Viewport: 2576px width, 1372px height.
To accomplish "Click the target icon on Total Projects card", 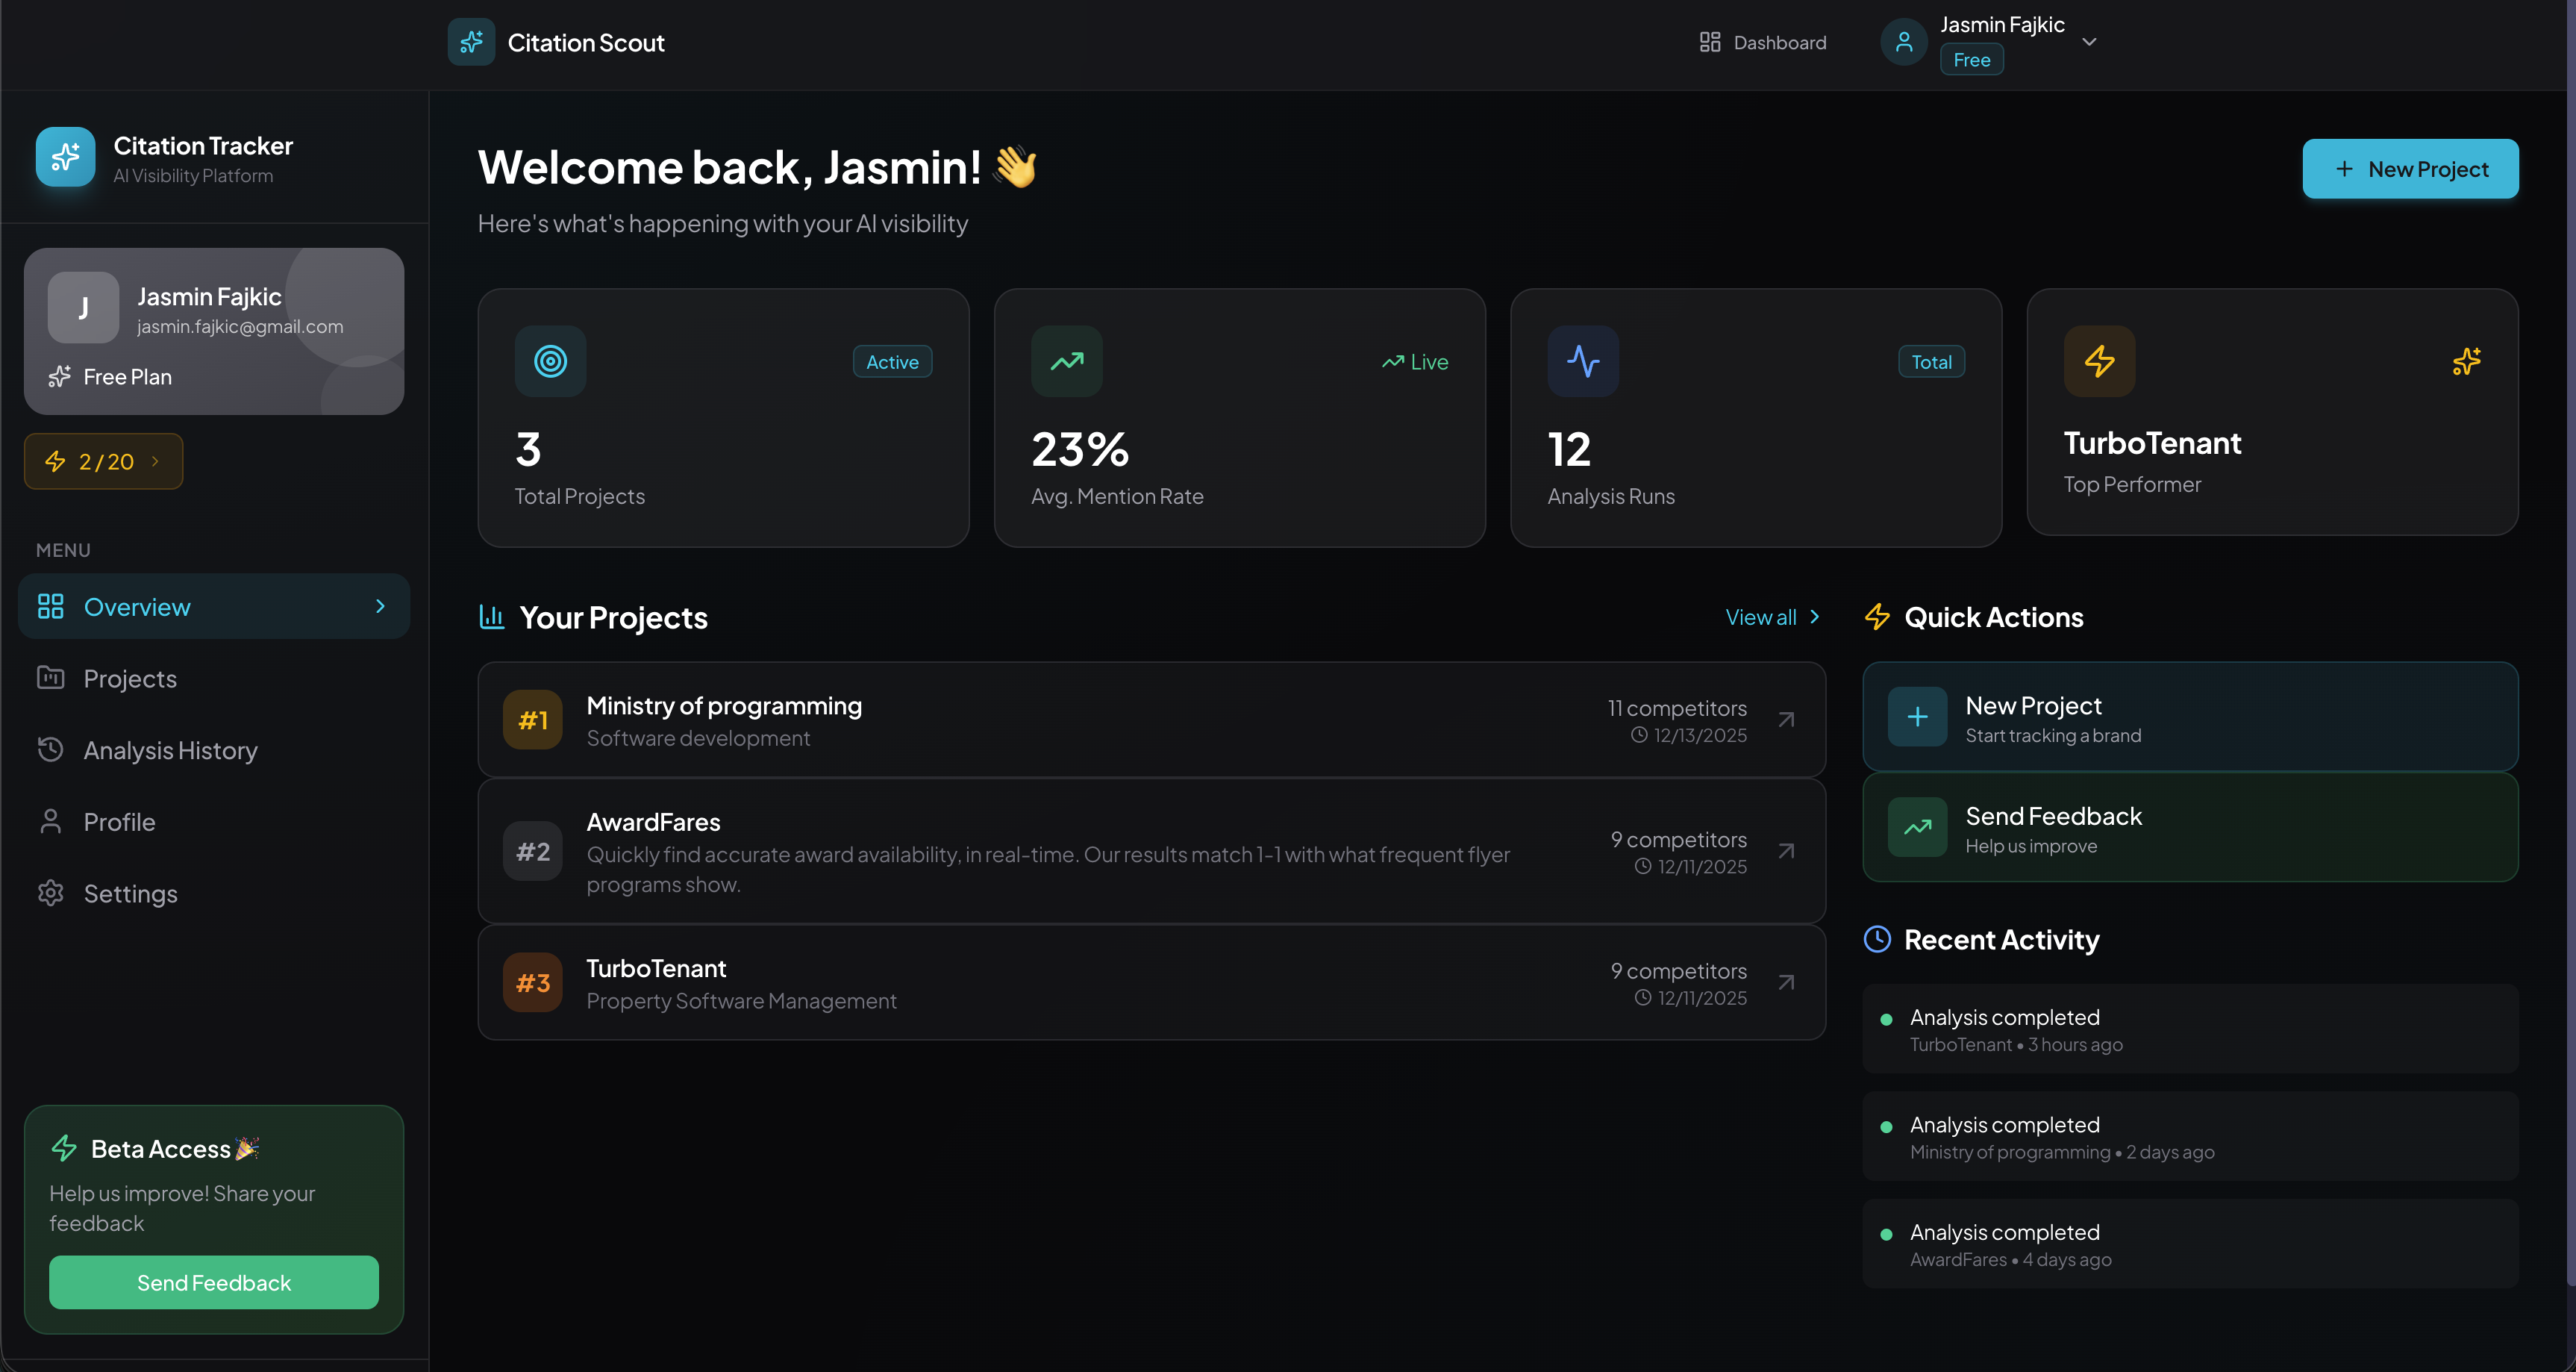I will 550,361.
